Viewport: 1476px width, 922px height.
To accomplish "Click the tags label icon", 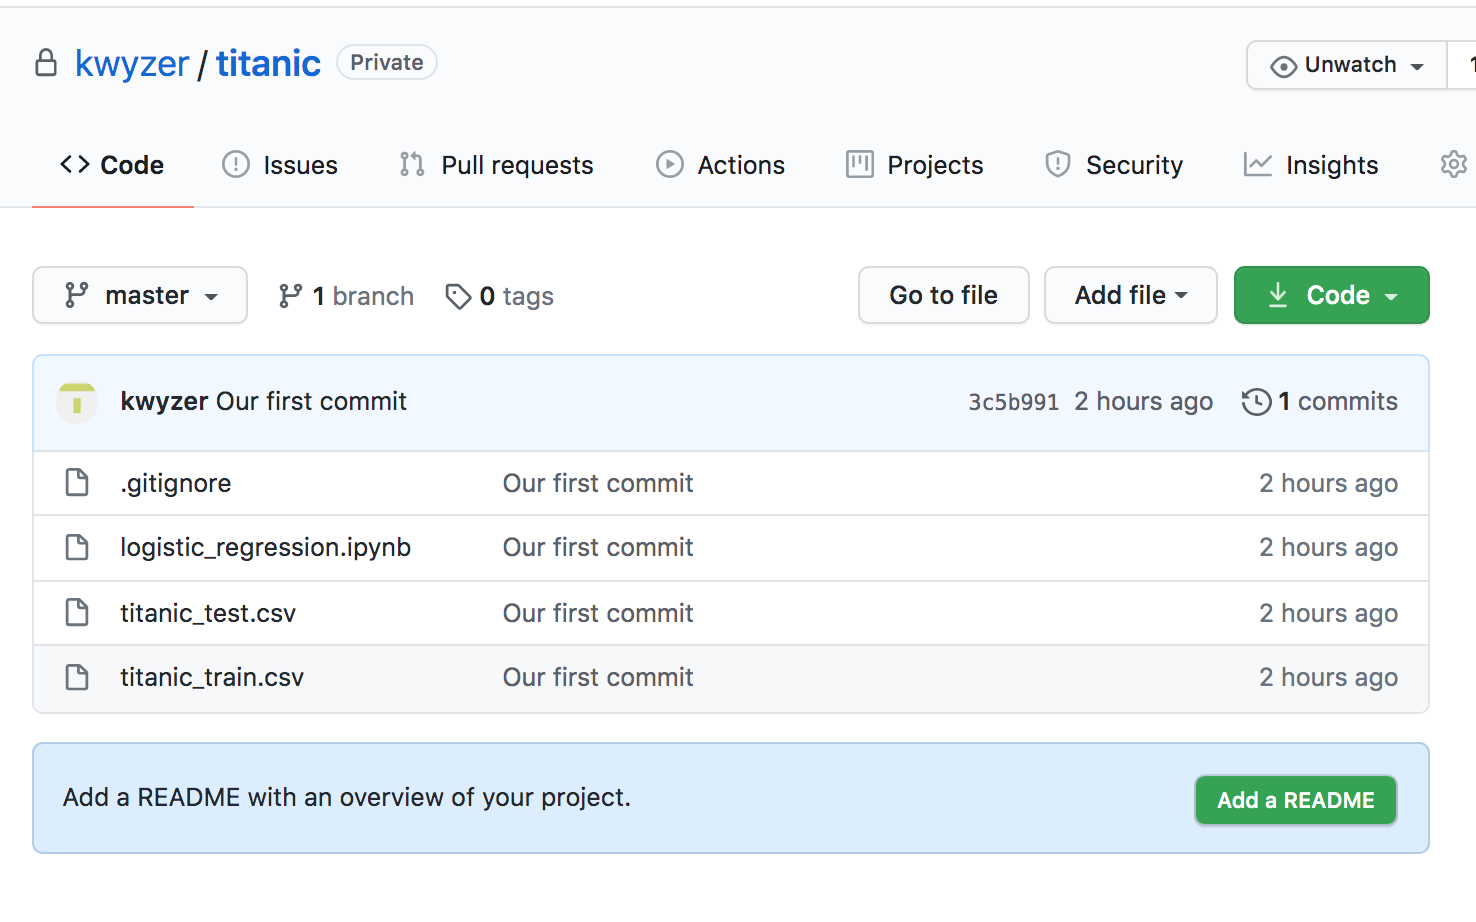I will [x=458, y=297].
